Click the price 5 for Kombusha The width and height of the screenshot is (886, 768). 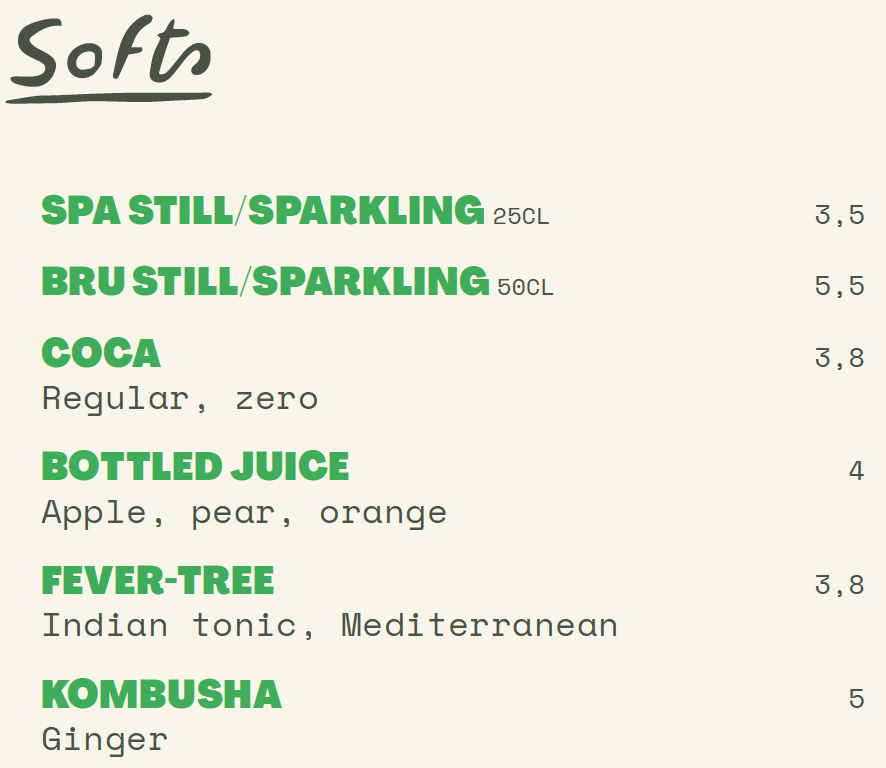(x=857, y=698)
